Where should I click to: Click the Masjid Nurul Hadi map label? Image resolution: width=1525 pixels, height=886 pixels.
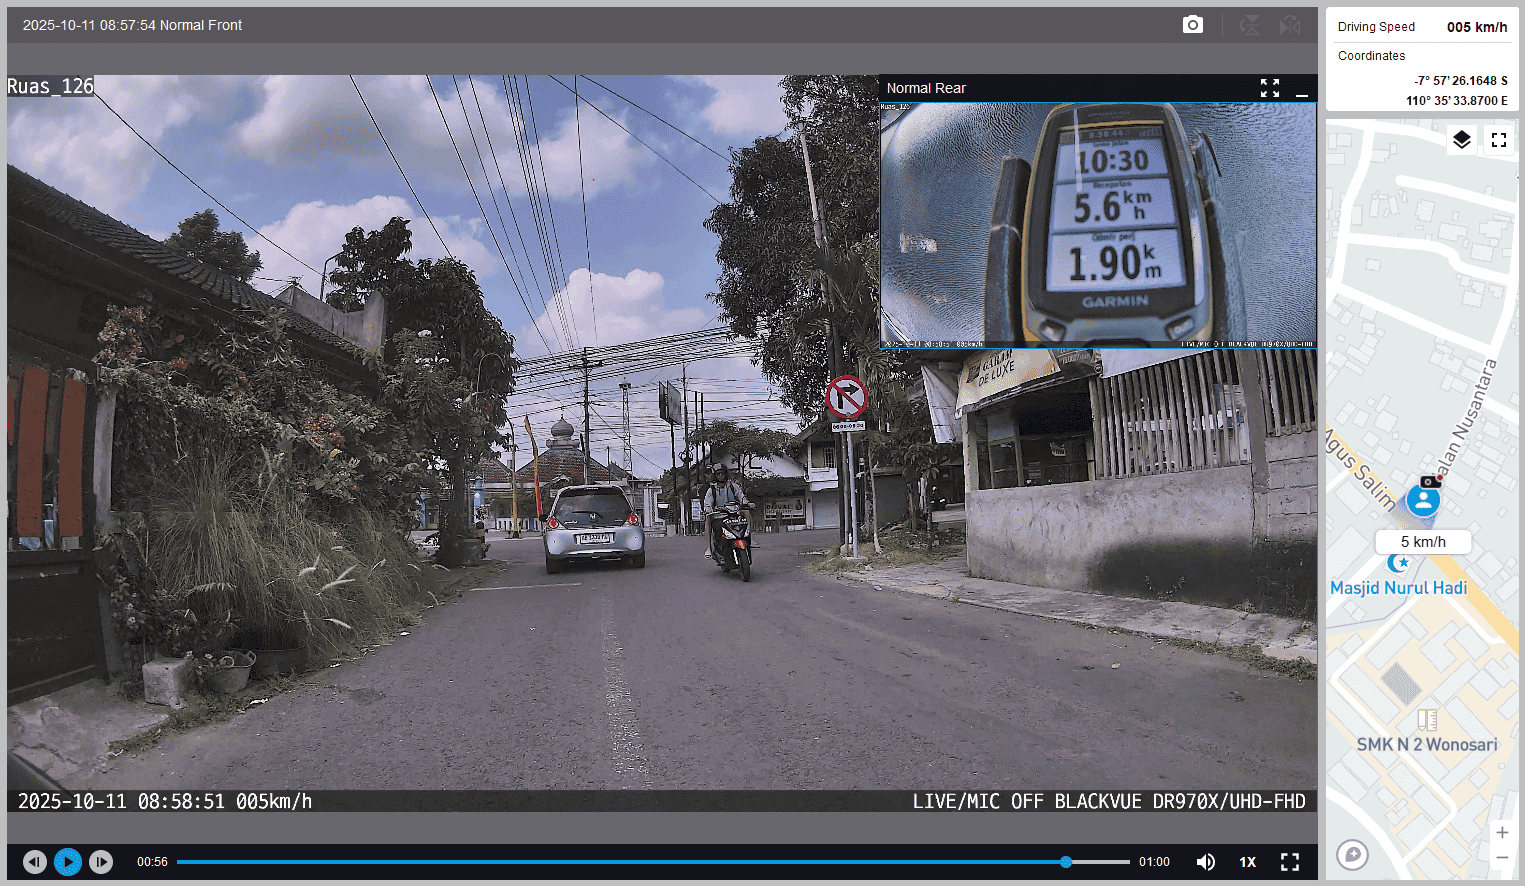1398,588
